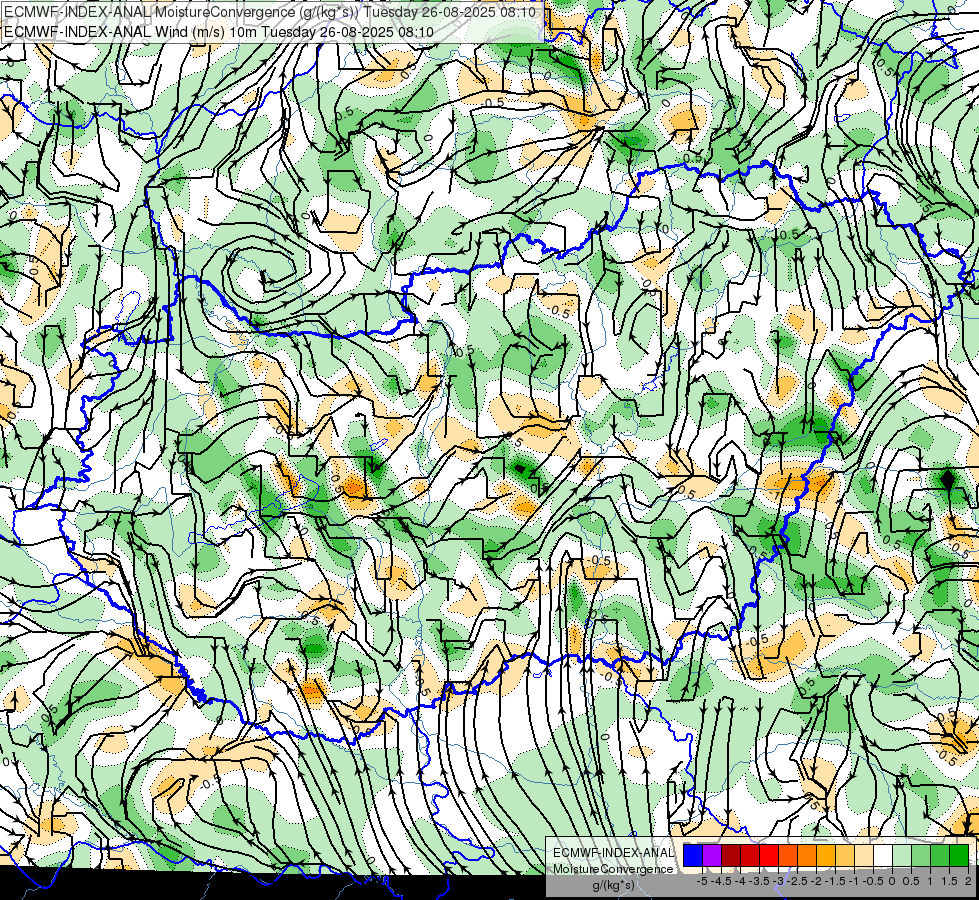The image size is (979, 900).
Task: Click the ECMWF-INDEX-ANAL label in the legend
Action: click(x=613, y=853)
